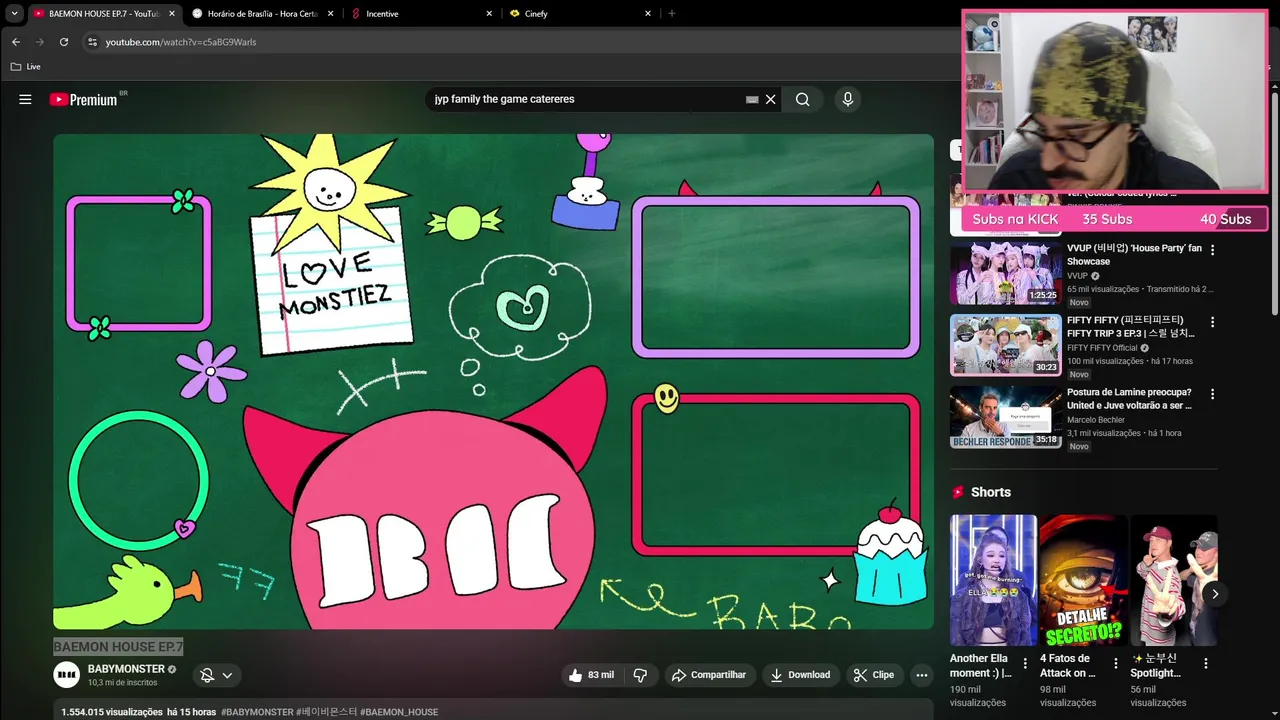Viewport: 1280px width, 720px height.
Task: Open options for Postura de Lamine video
Action: (x=1213, y=394)
